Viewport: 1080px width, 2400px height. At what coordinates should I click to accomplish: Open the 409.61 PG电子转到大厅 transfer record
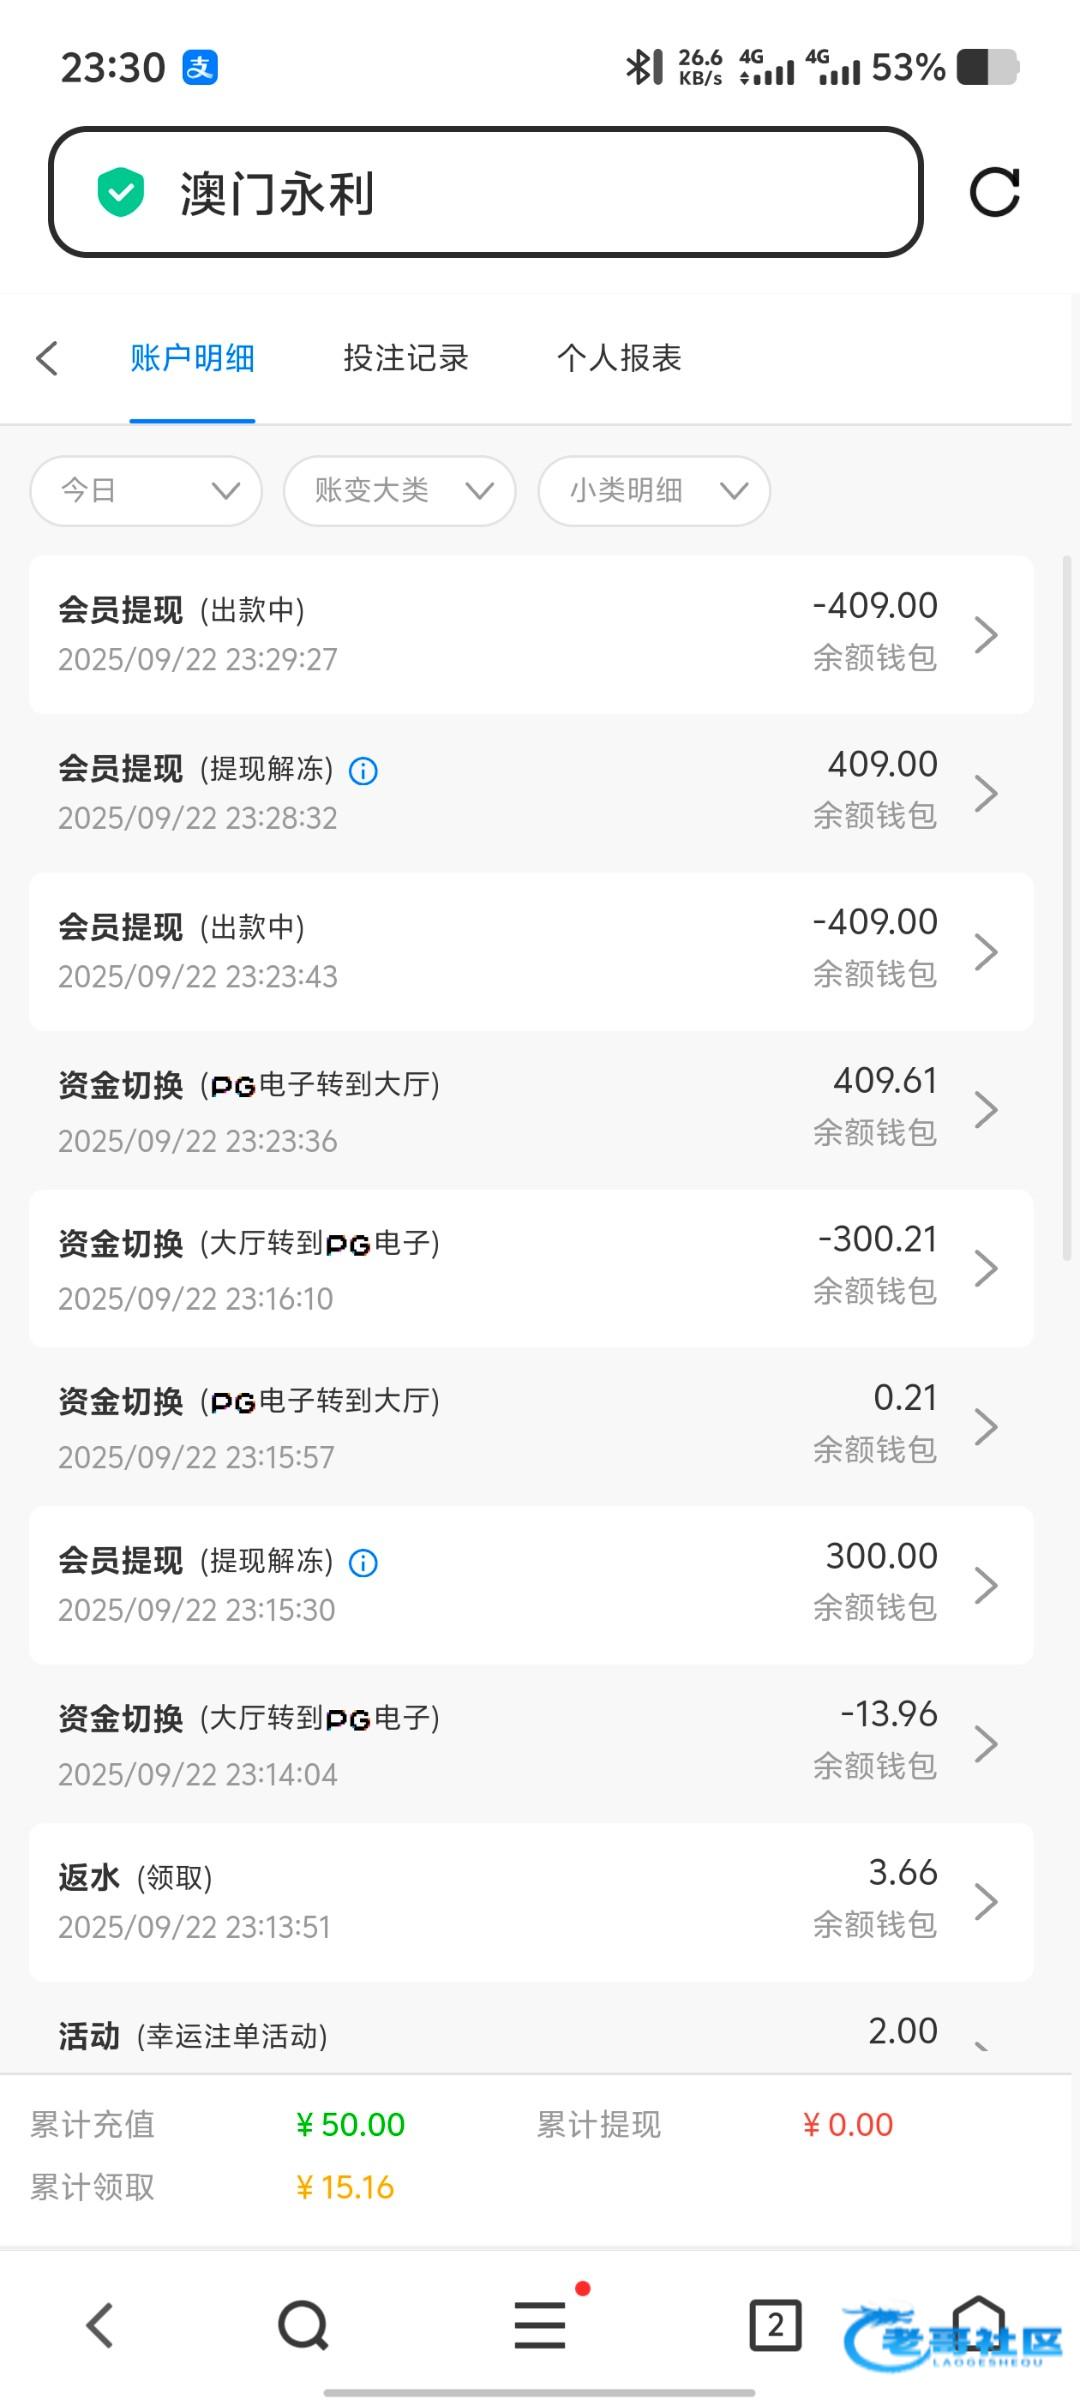coord(530,1109)
